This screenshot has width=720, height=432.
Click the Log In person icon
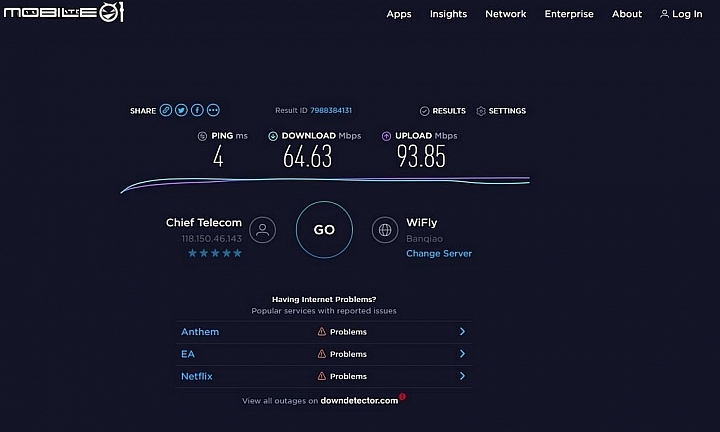tap(664, 14)
